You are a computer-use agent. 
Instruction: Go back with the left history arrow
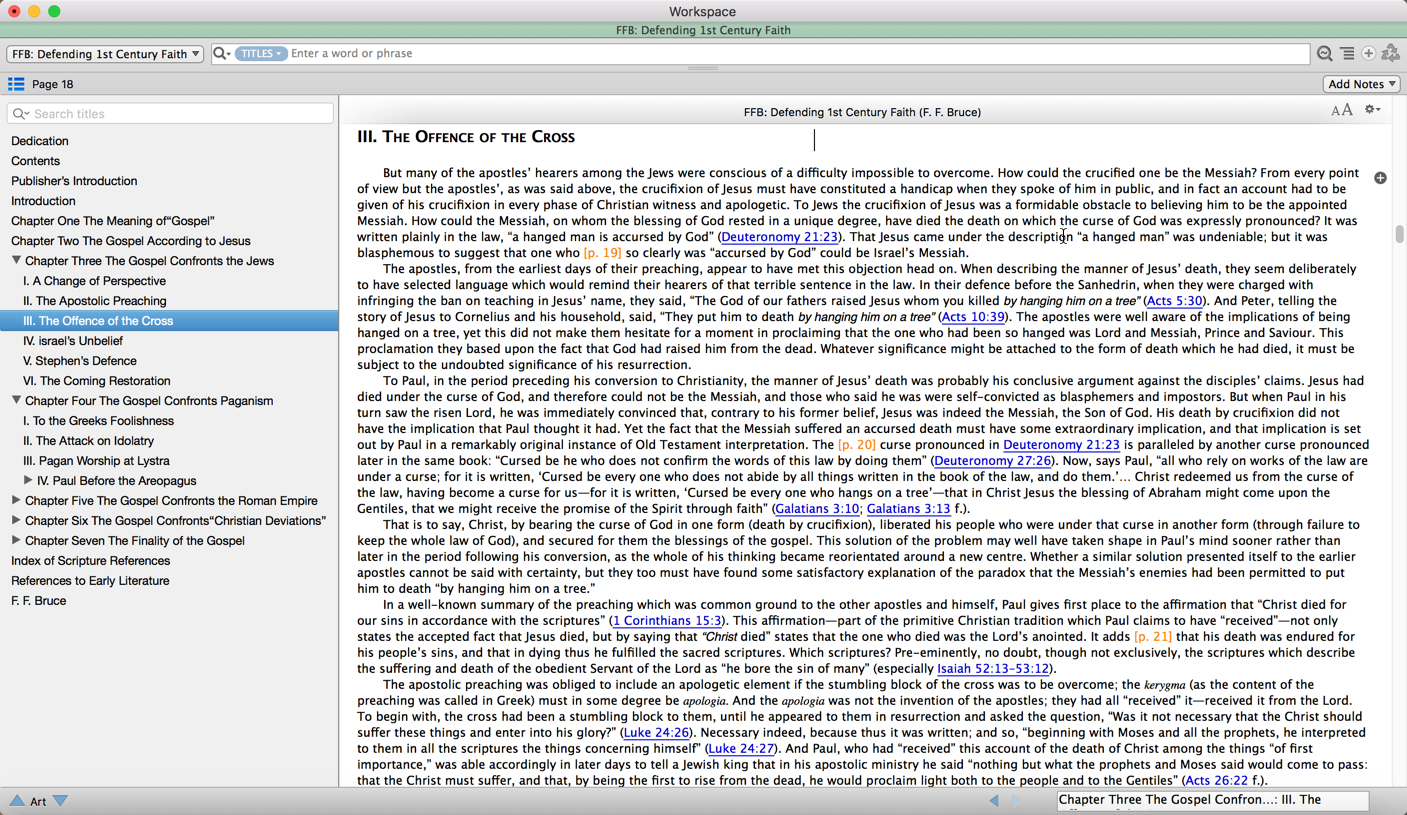(x=994, y=800)
